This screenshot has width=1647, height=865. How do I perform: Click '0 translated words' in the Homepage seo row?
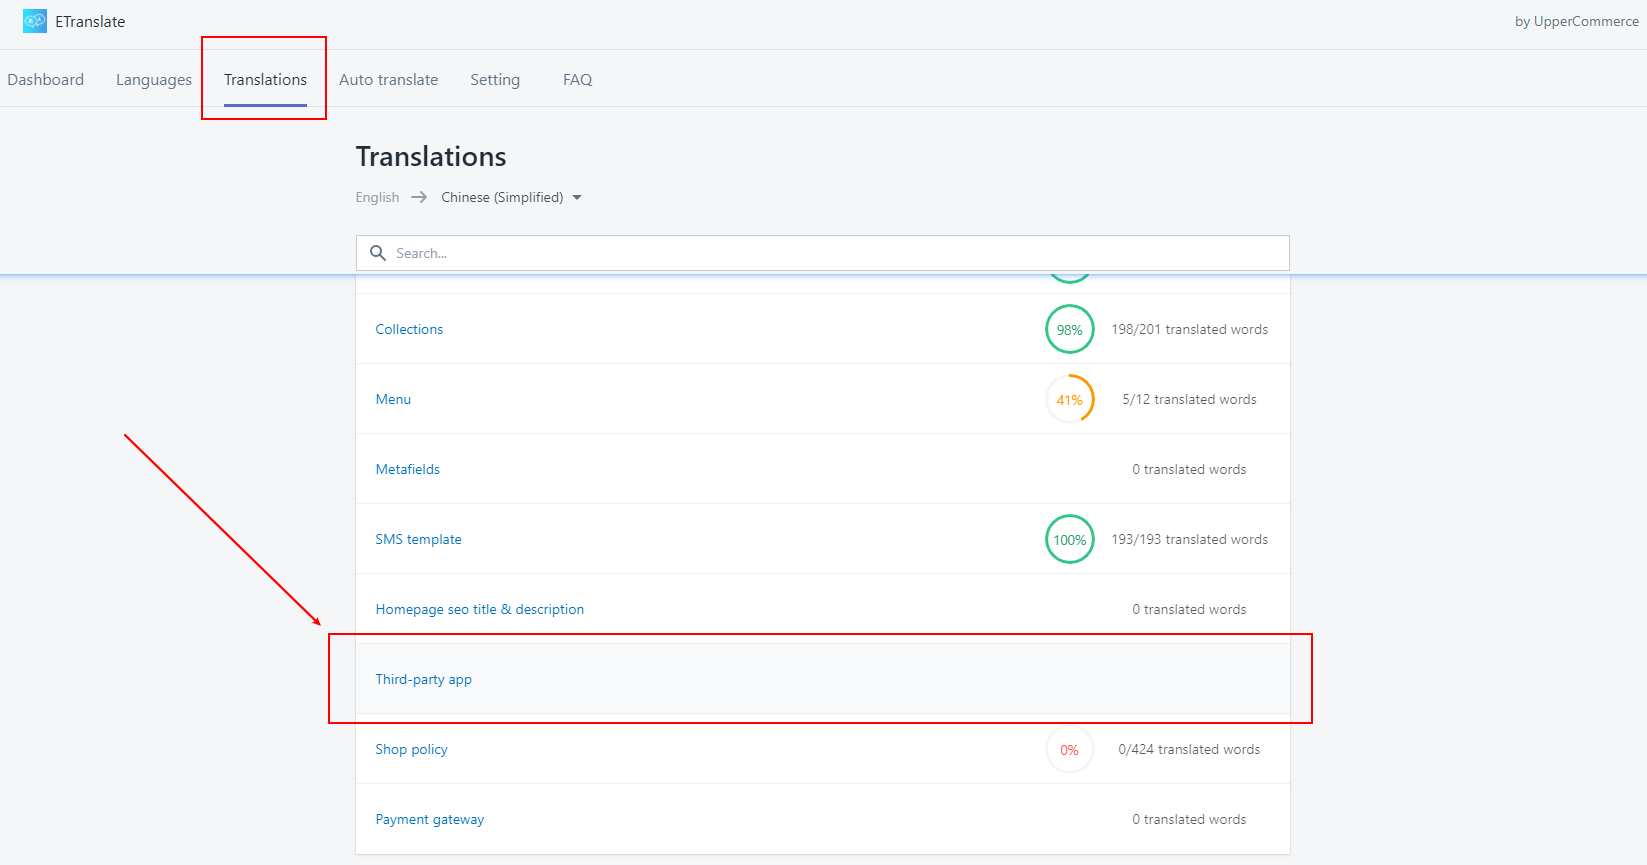point(1189,609)
